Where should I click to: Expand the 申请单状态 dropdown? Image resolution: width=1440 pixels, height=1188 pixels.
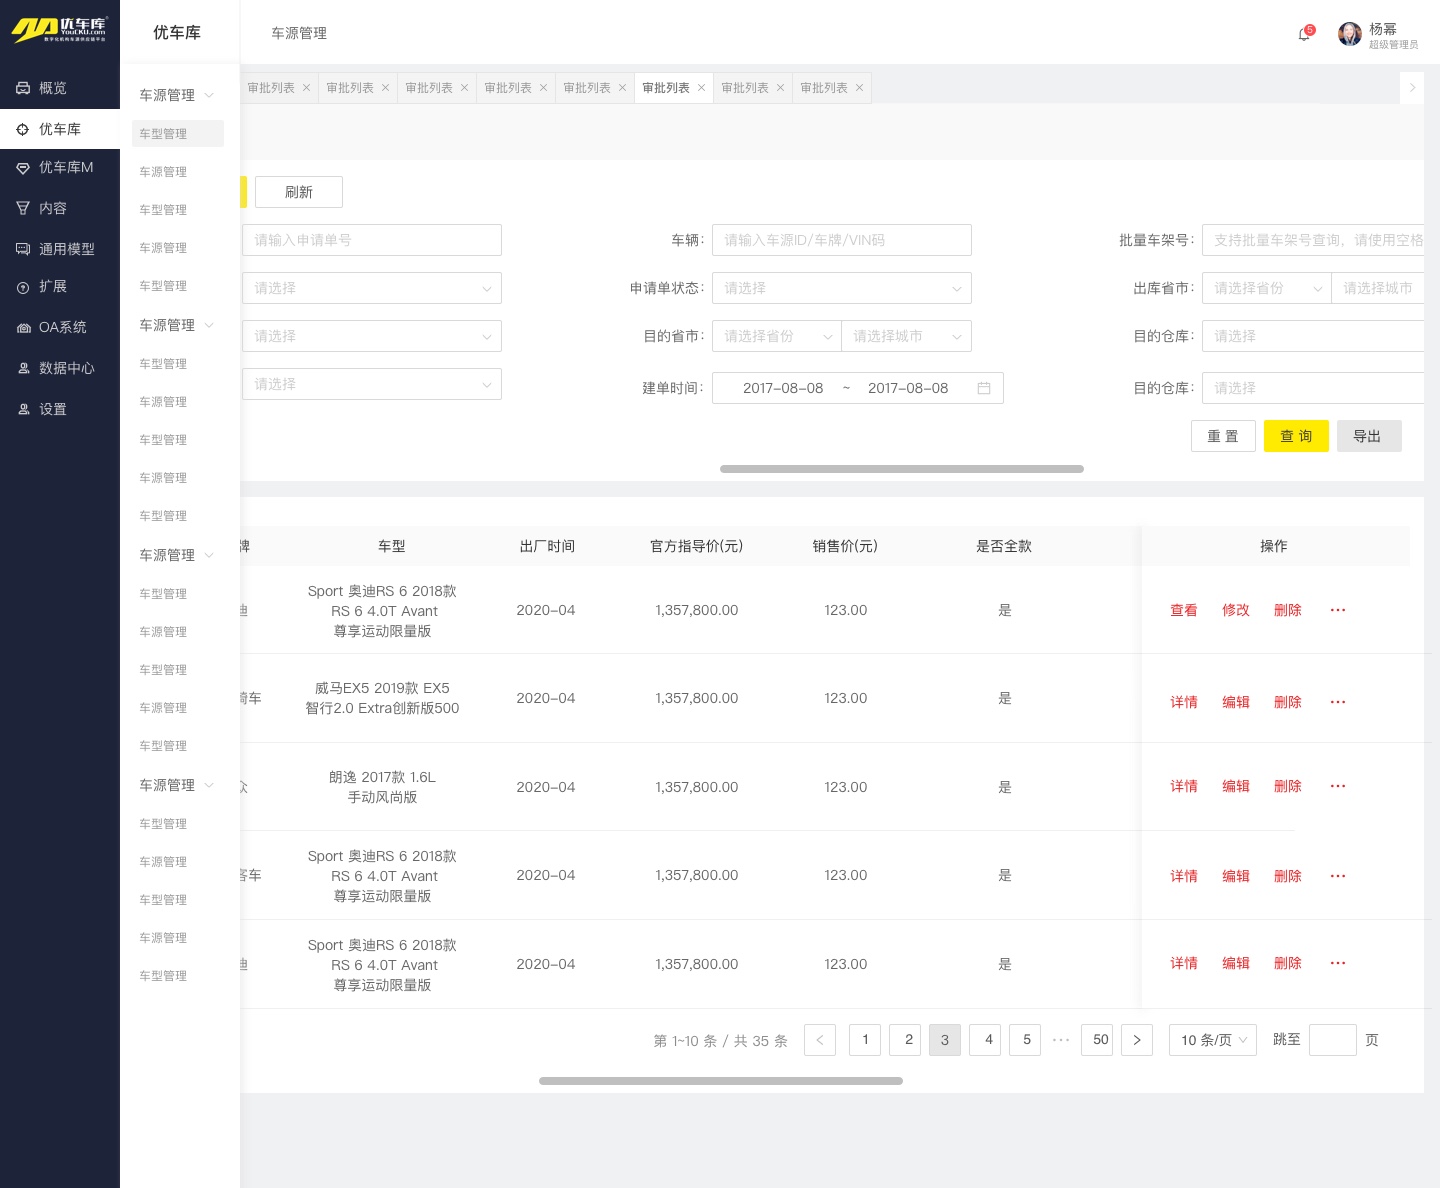[x=841, y=288]
